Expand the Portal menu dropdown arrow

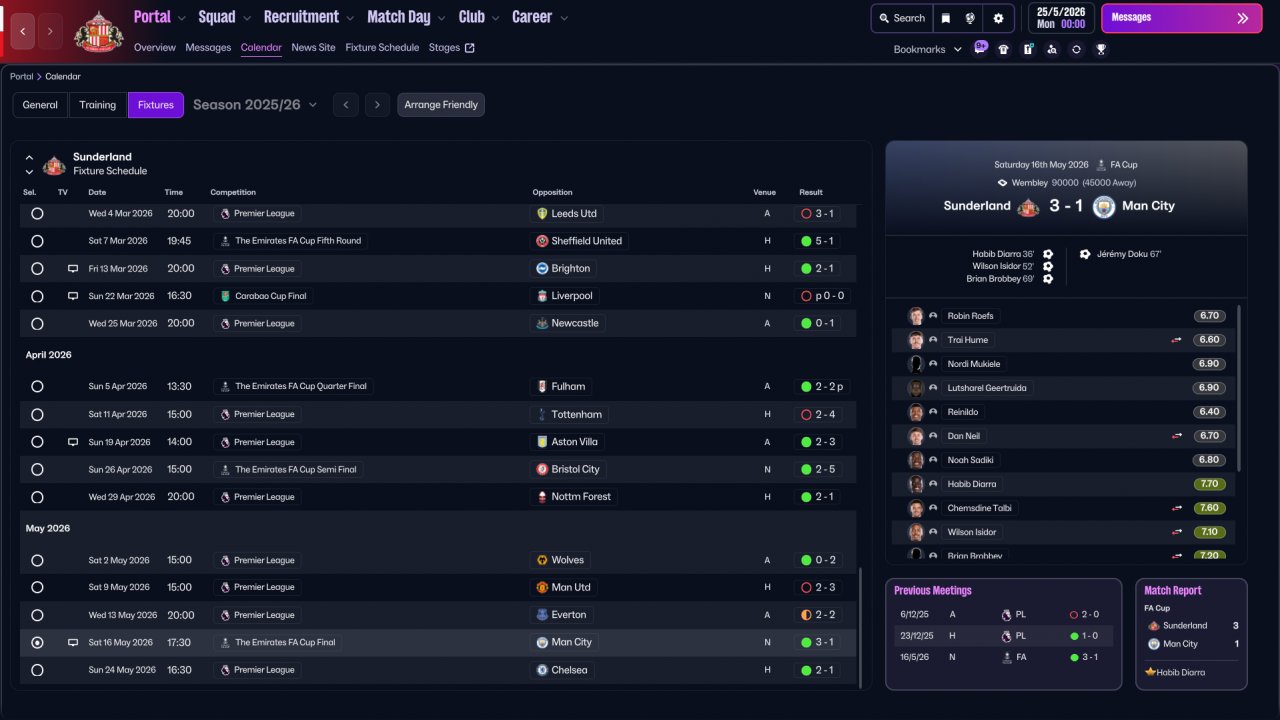pyautogui.click(x=181, y=18)
